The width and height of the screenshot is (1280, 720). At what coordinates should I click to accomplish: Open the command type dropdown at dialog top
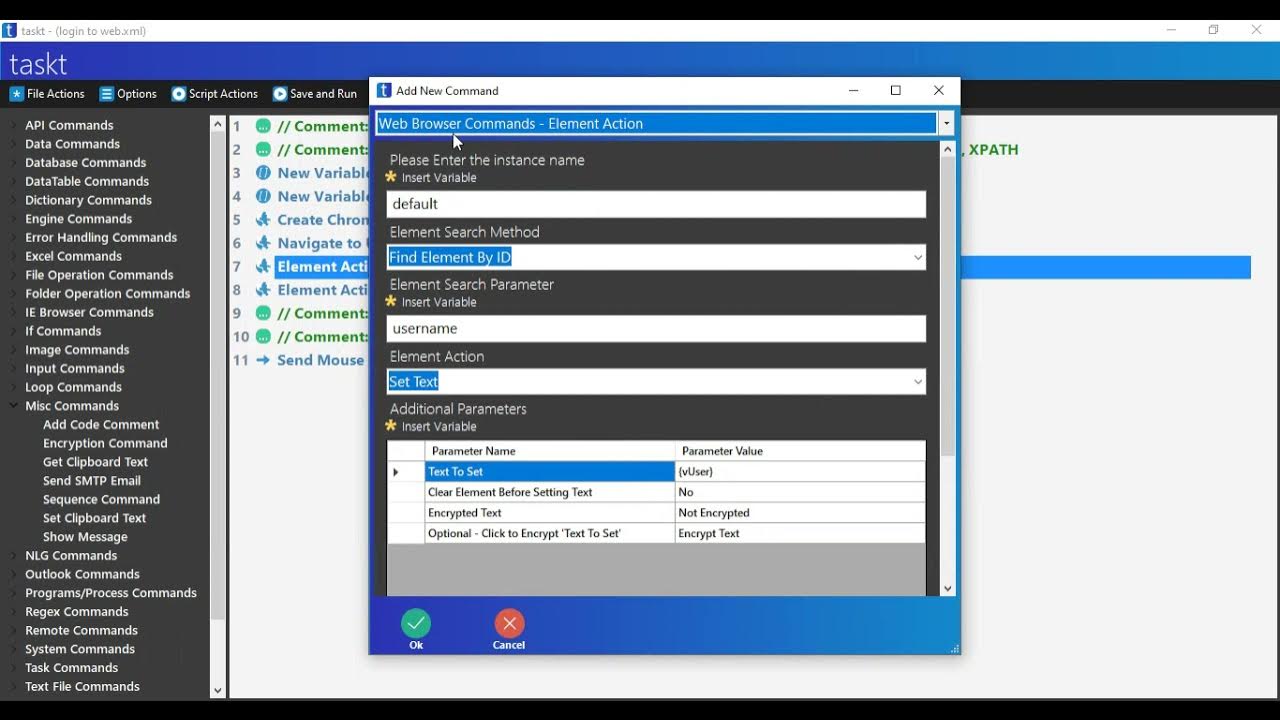coord(946,124)
